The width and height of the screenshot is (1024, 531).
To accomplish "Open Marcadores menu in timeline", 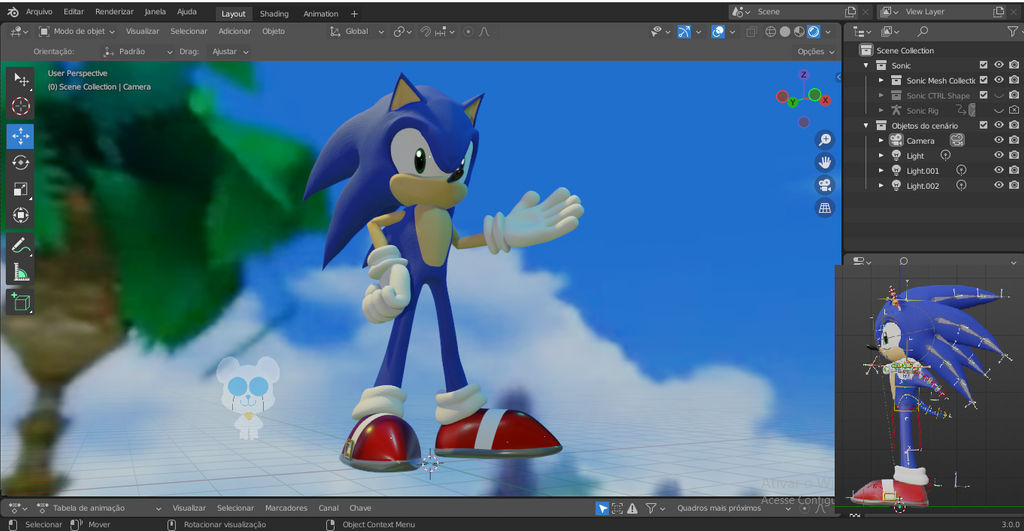I will [286, 508].
